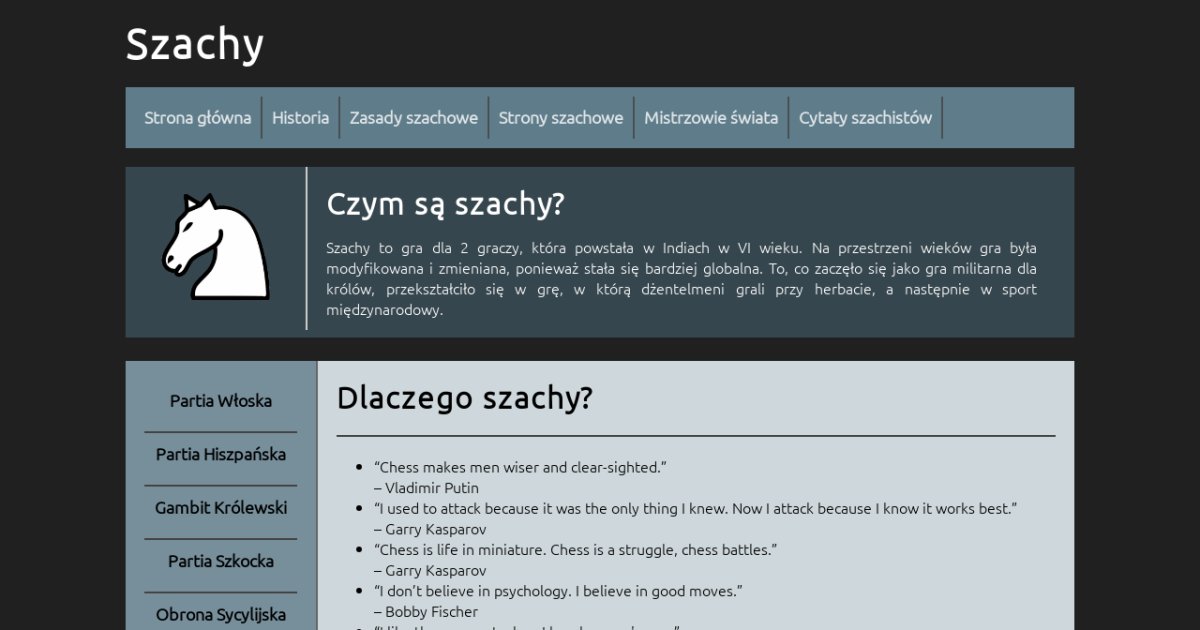This screenshot has height=630, width=1200.
Task: Click the white chess knight icon
Action: (216, 247)
